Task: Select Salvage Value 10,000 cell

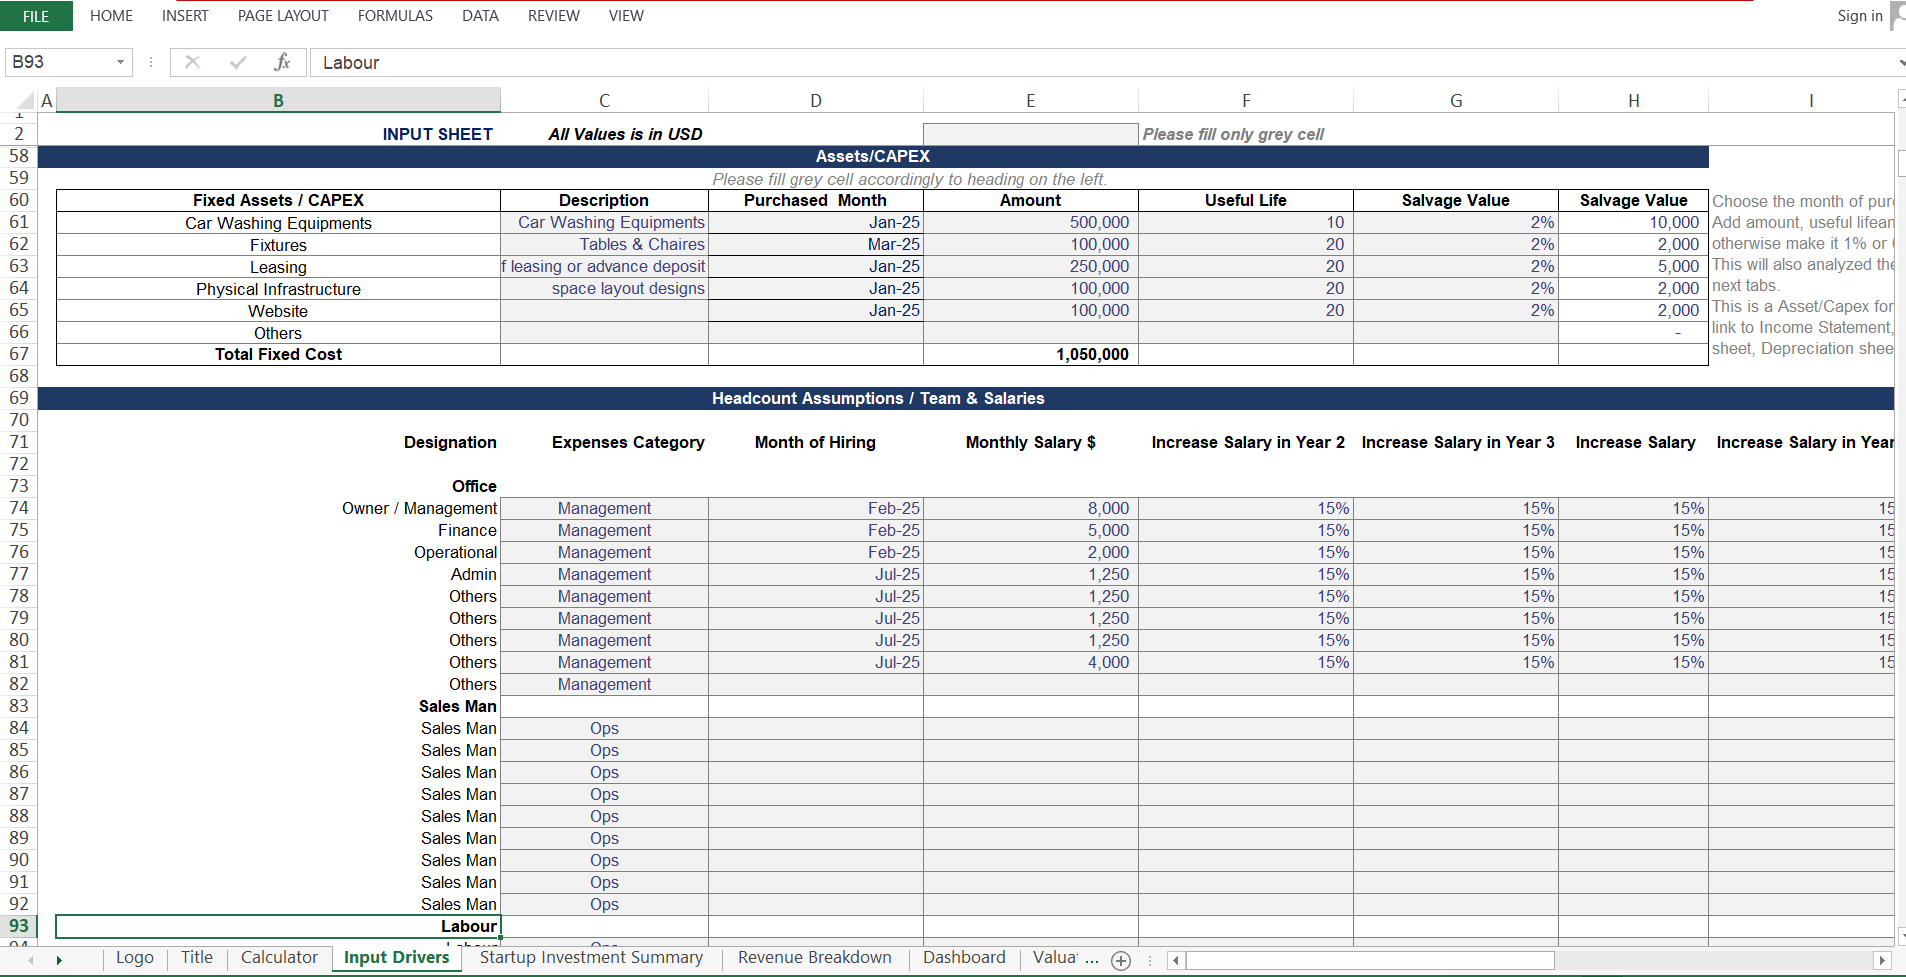Action: [1633, 222]
